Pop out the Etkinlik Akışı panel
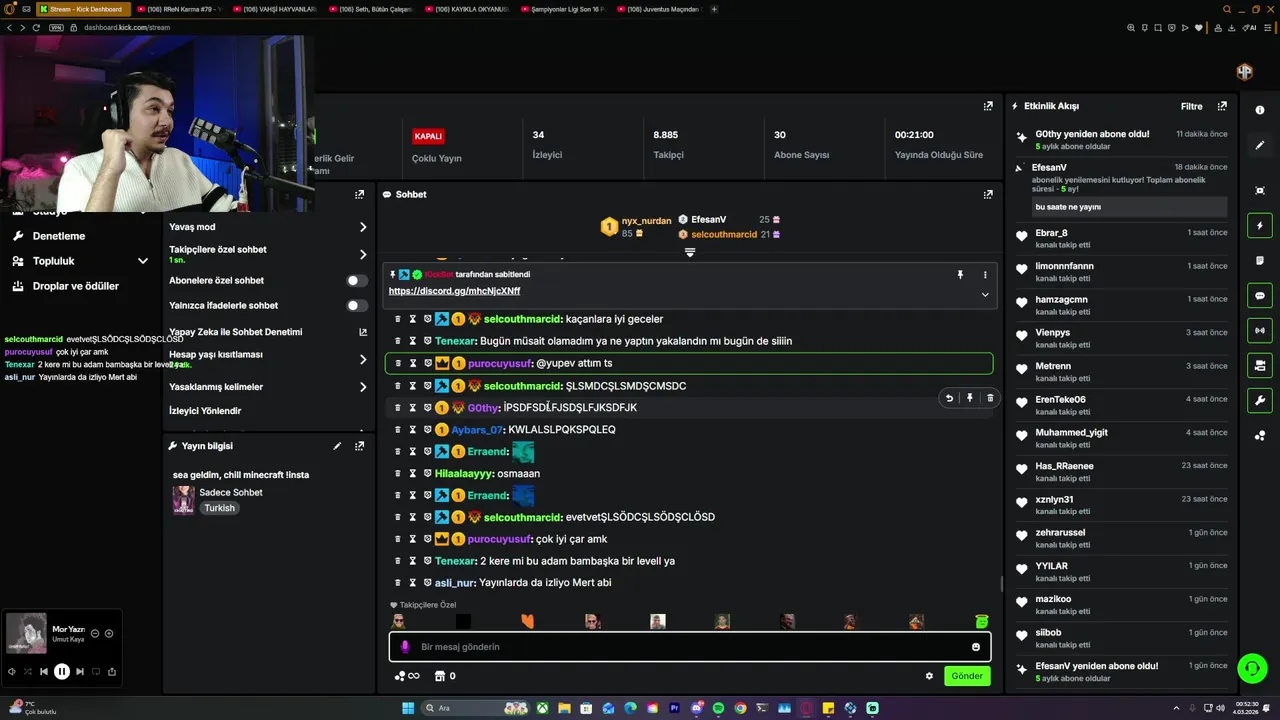Screen dimensions: 1280x720 point(1222,106)
